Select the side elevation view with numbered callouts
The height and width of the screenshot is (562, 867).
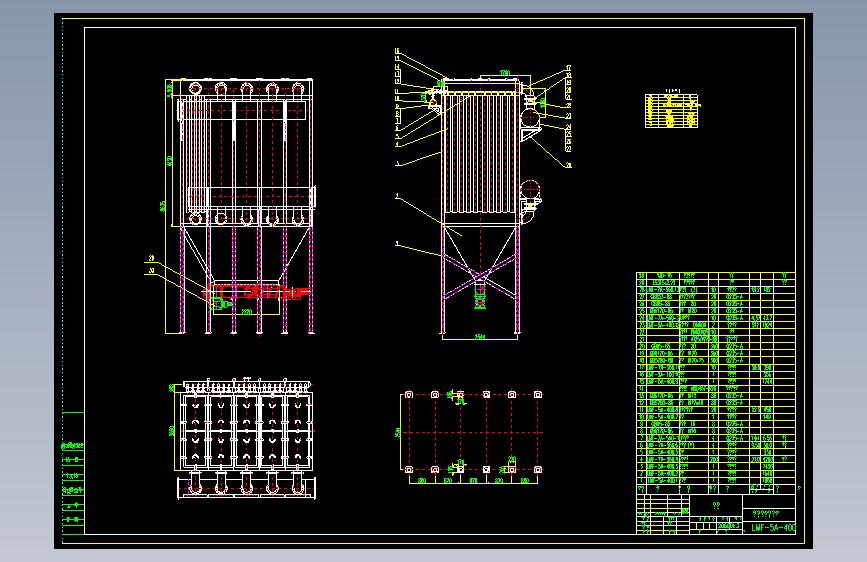pos(483,194)
